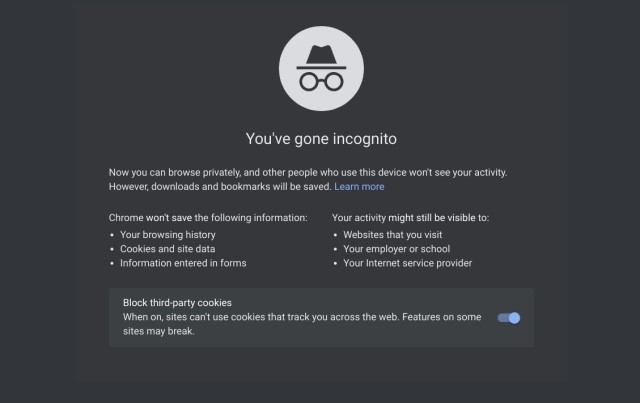Click the "When on, sites can't use cookies" text
The width and height of the screenshot is (640, 403).
tap(300, 317)
